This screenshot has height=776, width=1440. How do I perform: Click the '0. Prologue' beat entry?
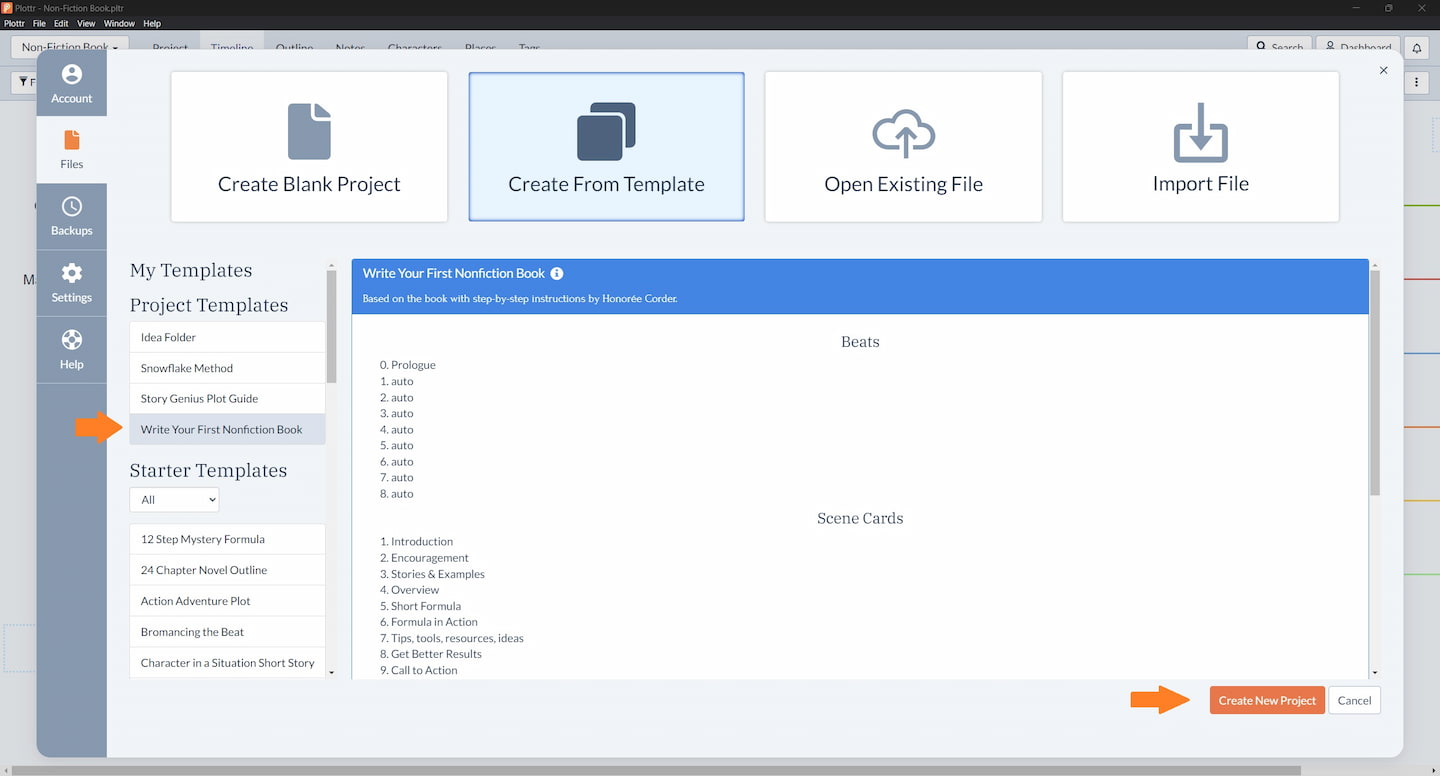pyautogui.click(x=408, y=365)
